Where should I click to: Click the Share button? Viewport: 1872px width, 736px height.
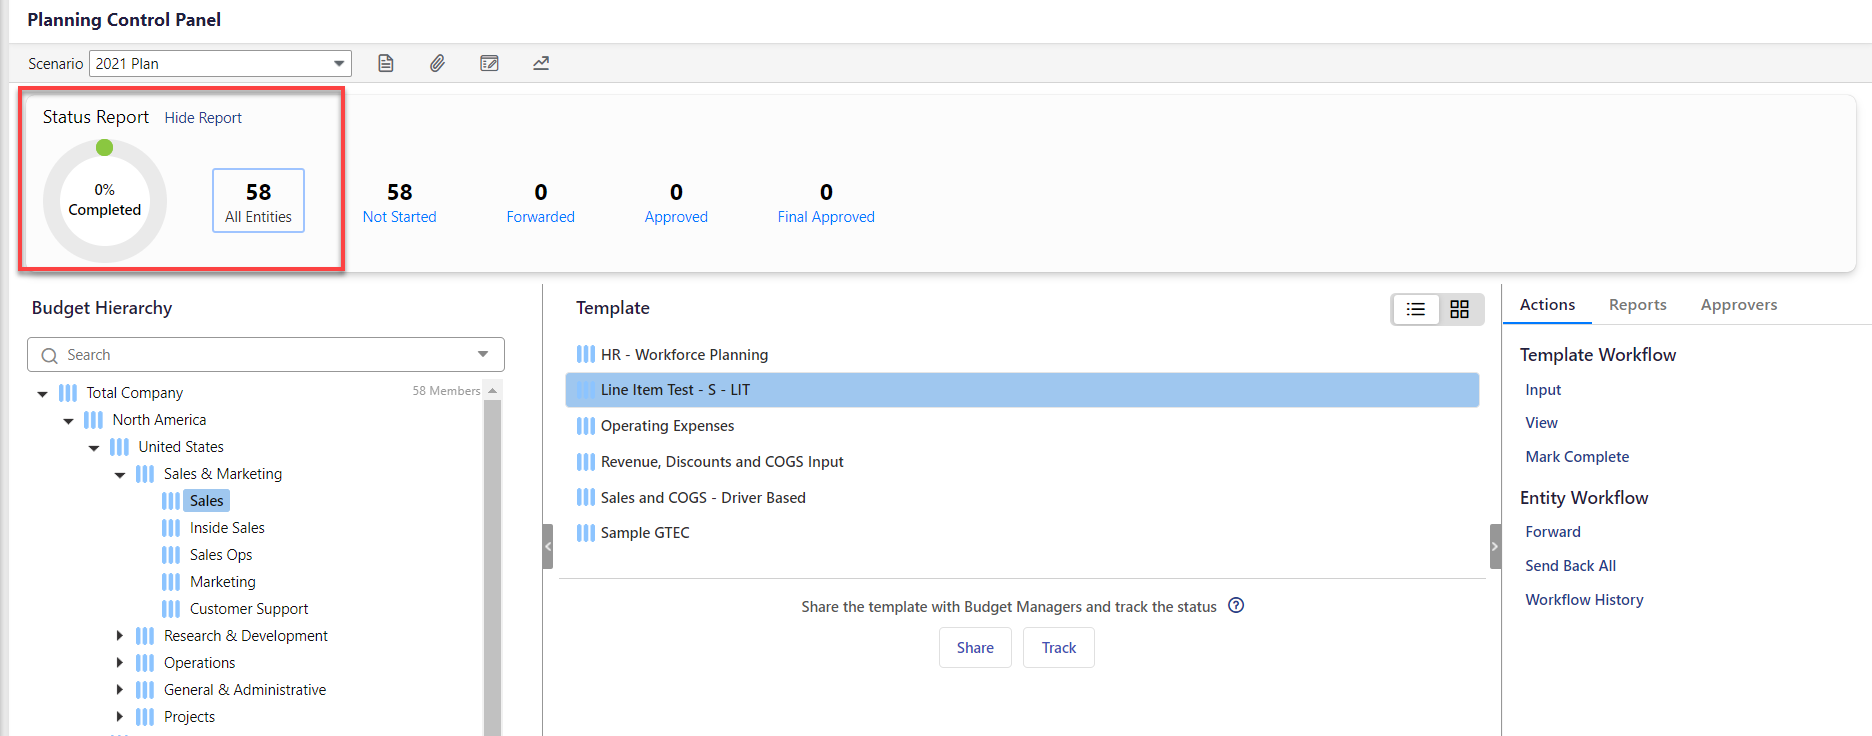pyautogui.click(x=975, y=648)
